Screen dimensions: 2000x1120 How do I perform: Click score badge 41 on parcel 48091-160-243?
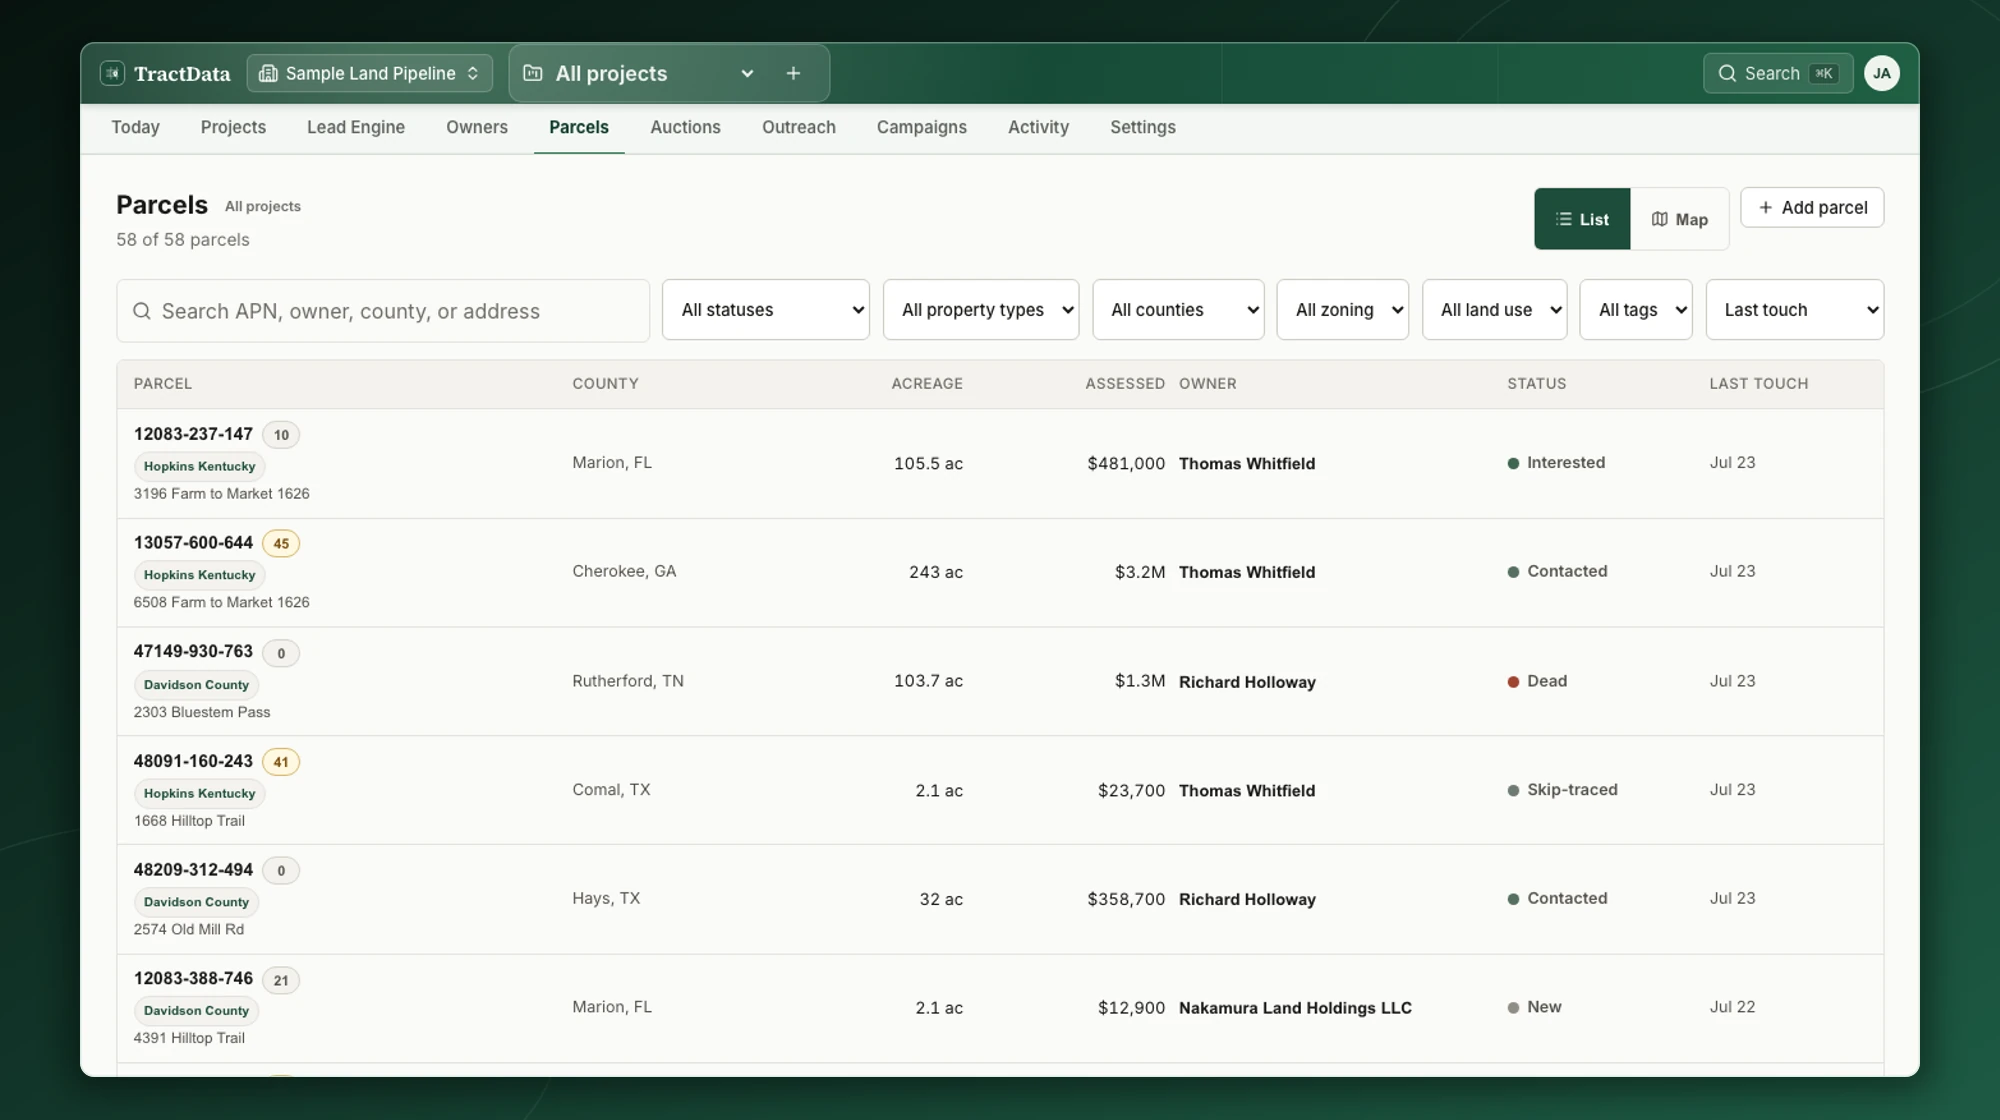tap(281, 762)
